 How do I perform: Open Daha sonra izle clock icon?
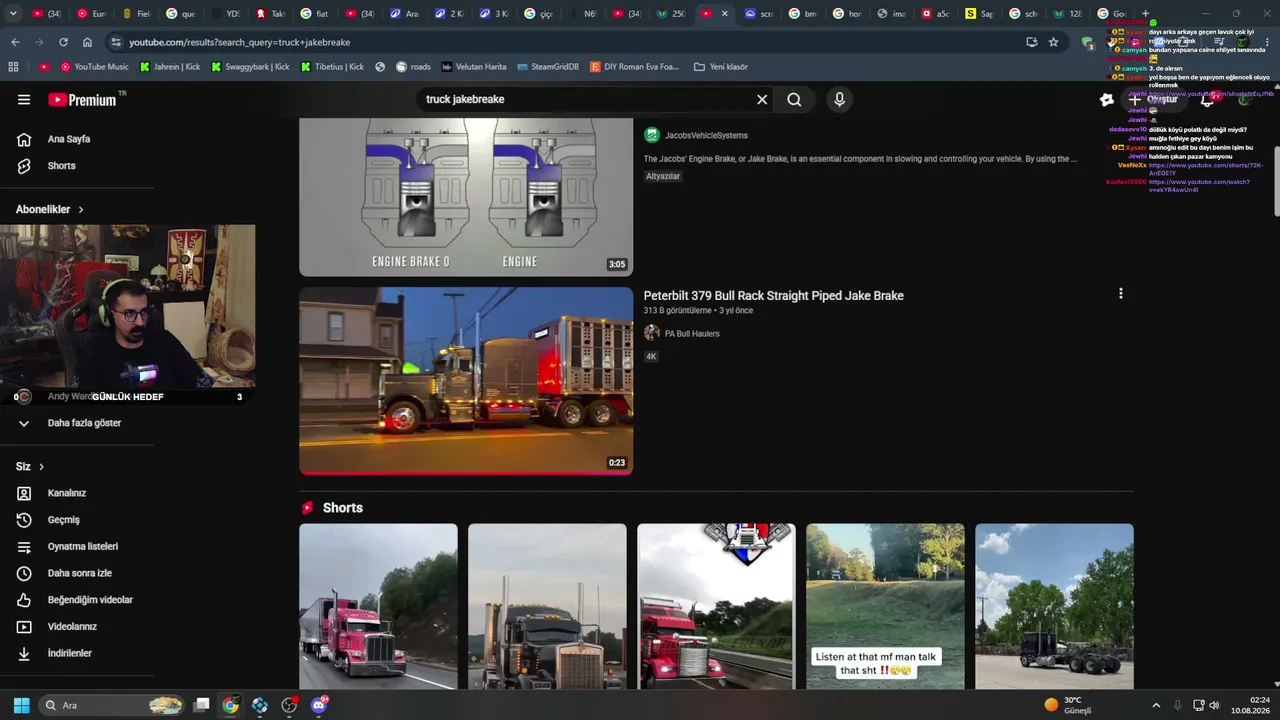tap(24, 573)
